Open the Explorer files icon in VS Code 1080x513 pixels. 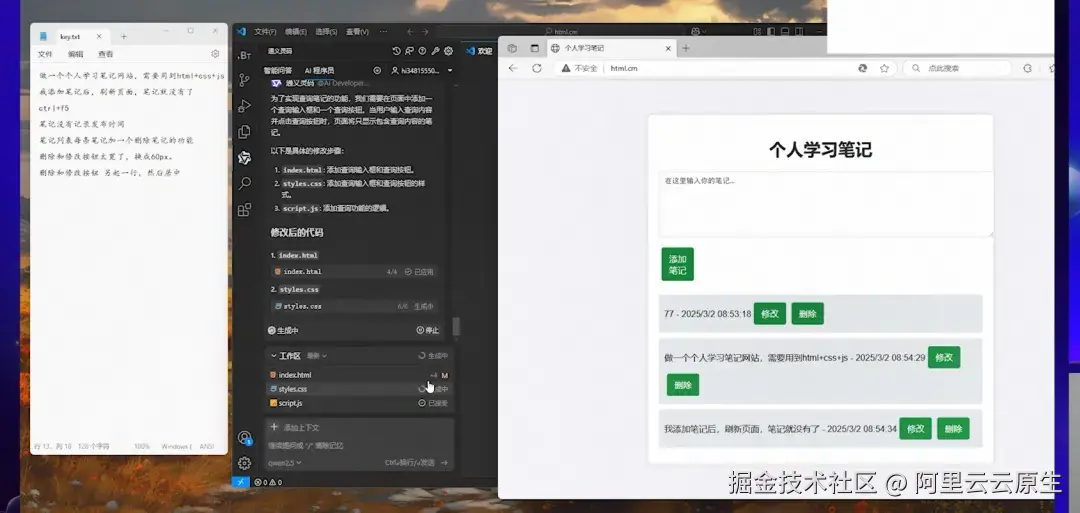[x=244, y=132]
